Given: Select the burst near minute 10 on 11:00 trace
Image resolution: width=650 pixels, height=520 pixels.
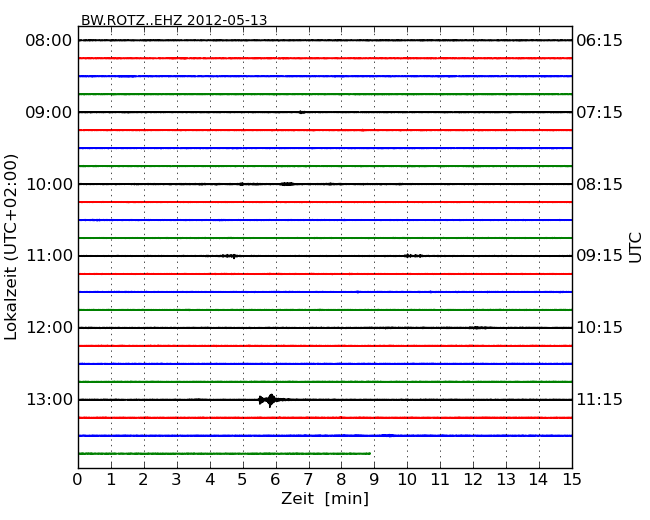Looking at the screenshot, I should pyautogui.click(x=413, y=256).
